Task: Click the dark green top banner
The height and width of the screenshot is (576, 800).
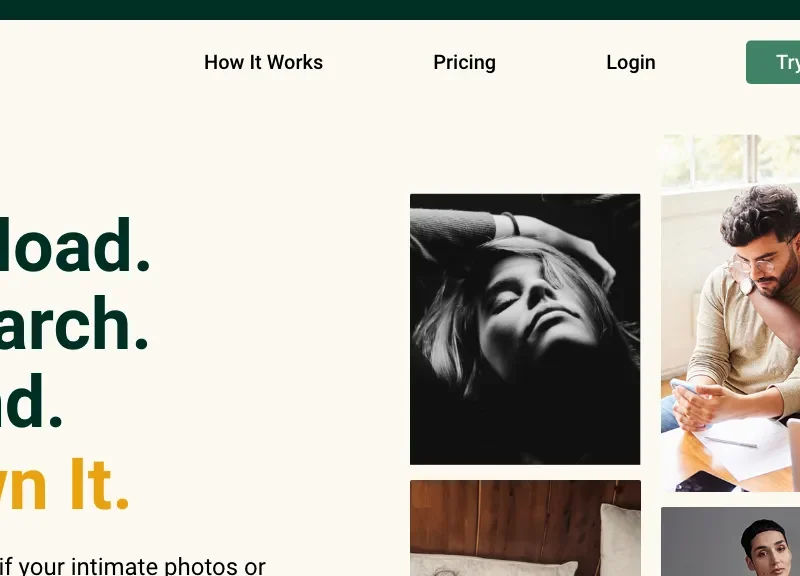Action: pos(400,10)
